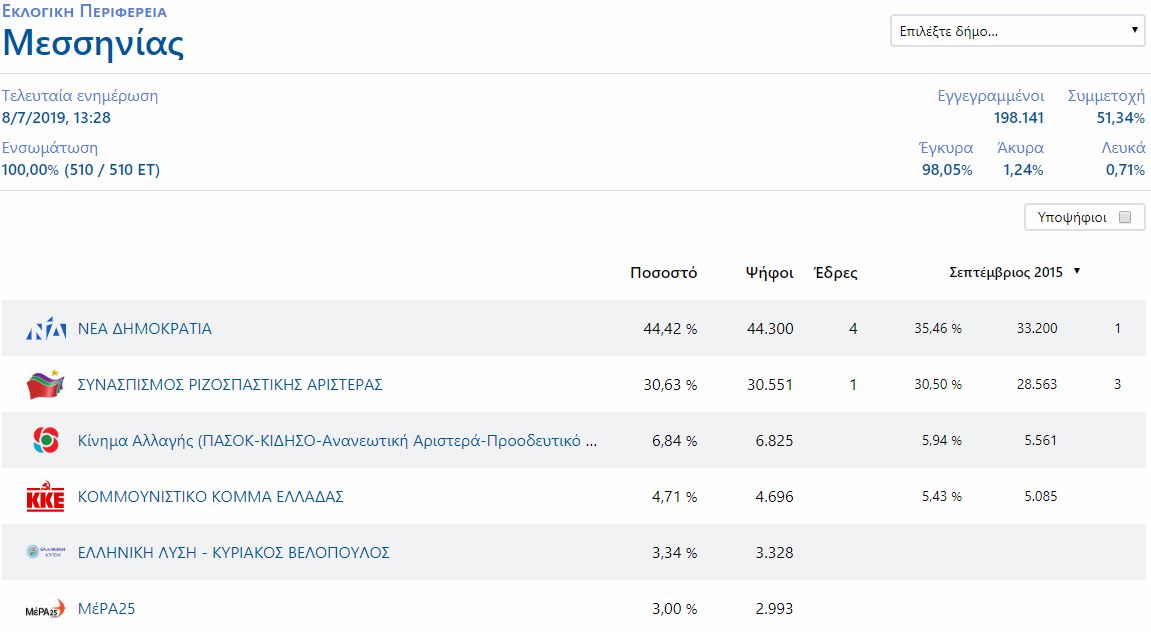1151x632 pixels.
Task: Click the Μεσσηνίας region title
Action: (93, 44)
